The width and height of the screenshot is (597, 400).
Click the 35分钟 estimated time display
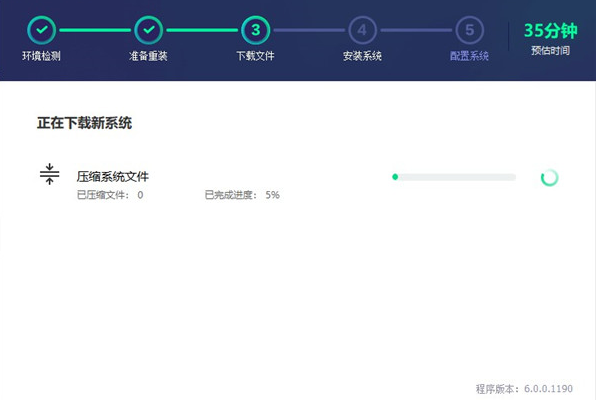coord(551,30)
